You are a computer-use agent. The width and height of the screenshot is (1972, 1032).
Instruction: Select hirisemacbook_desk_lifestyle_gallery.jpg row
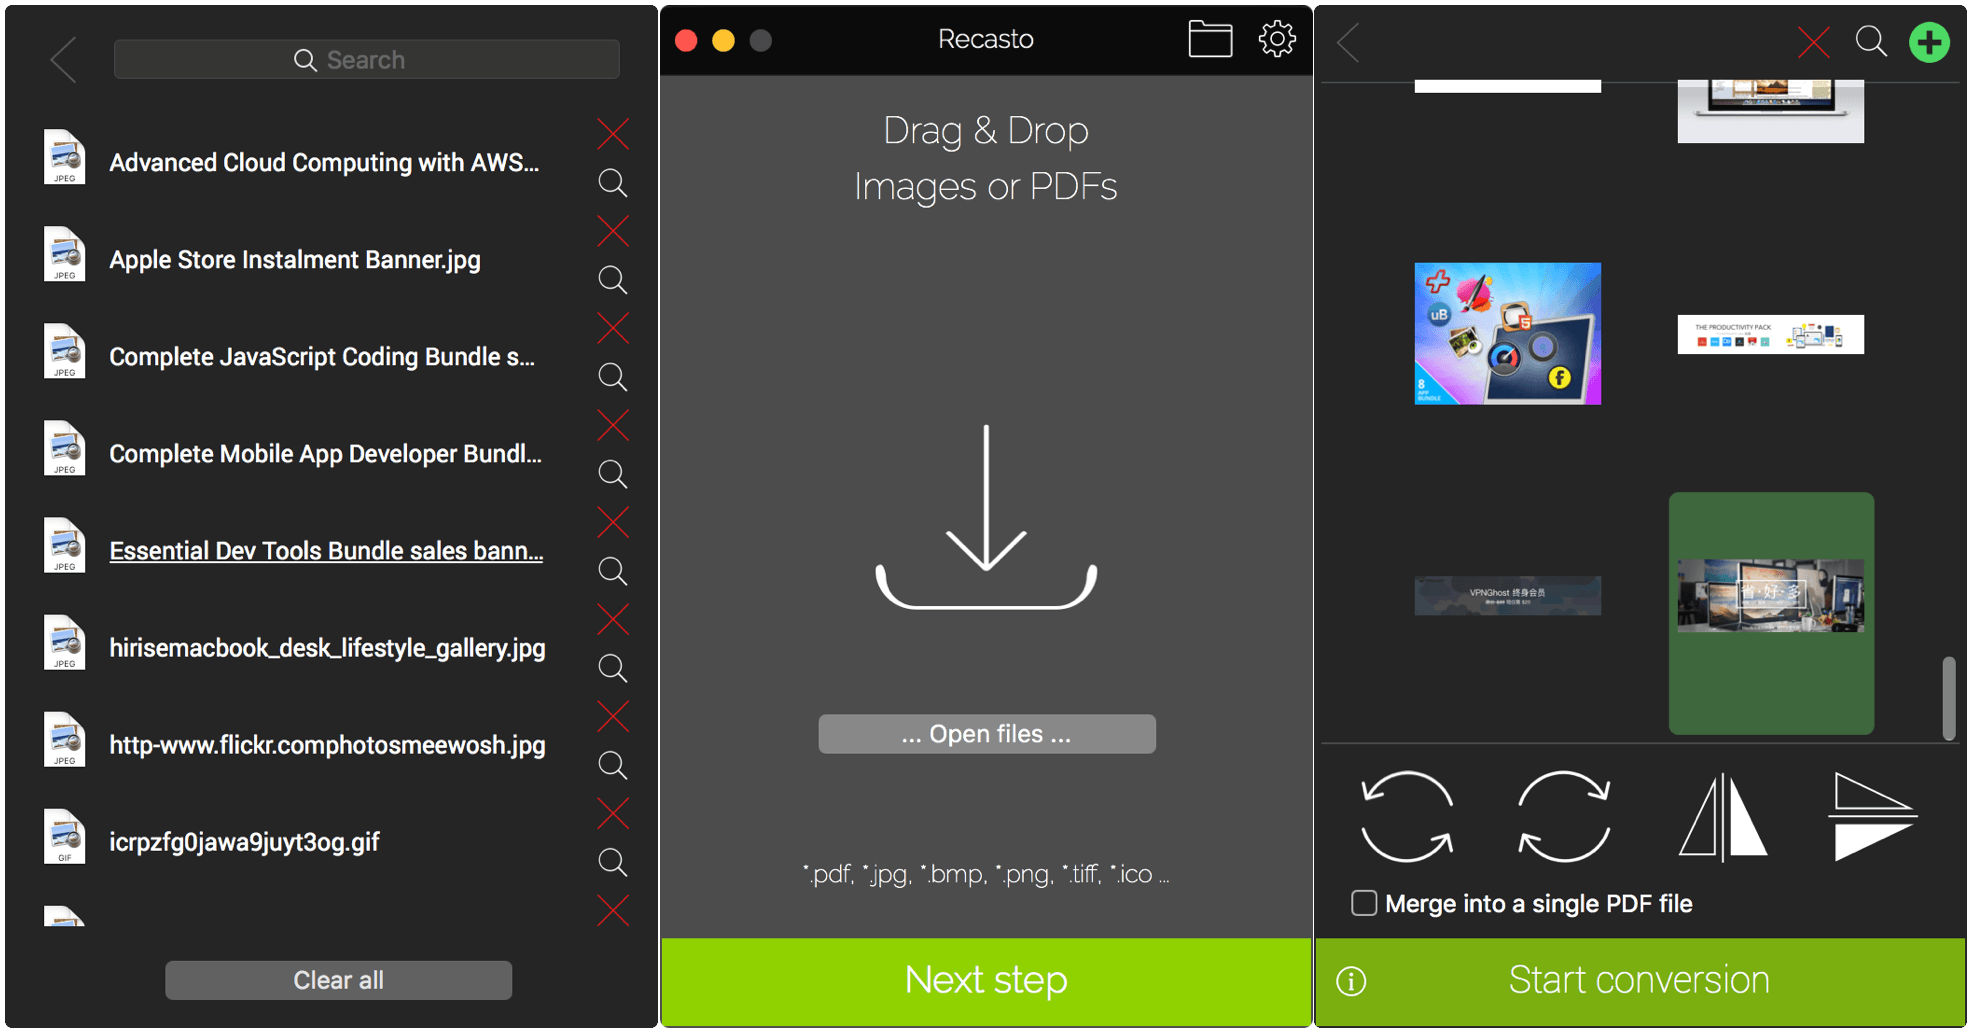click(327, 648)
